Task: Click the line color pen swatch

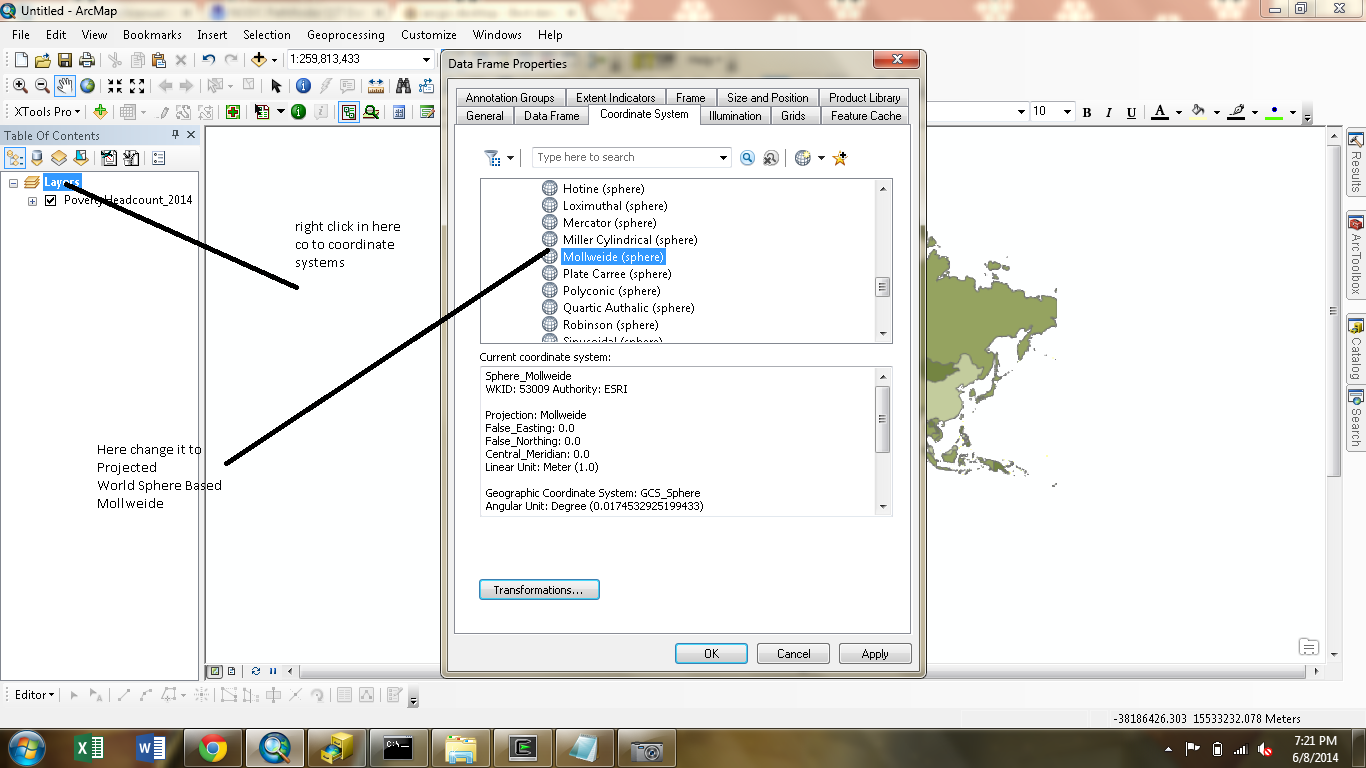Action: pos(1236,112)
